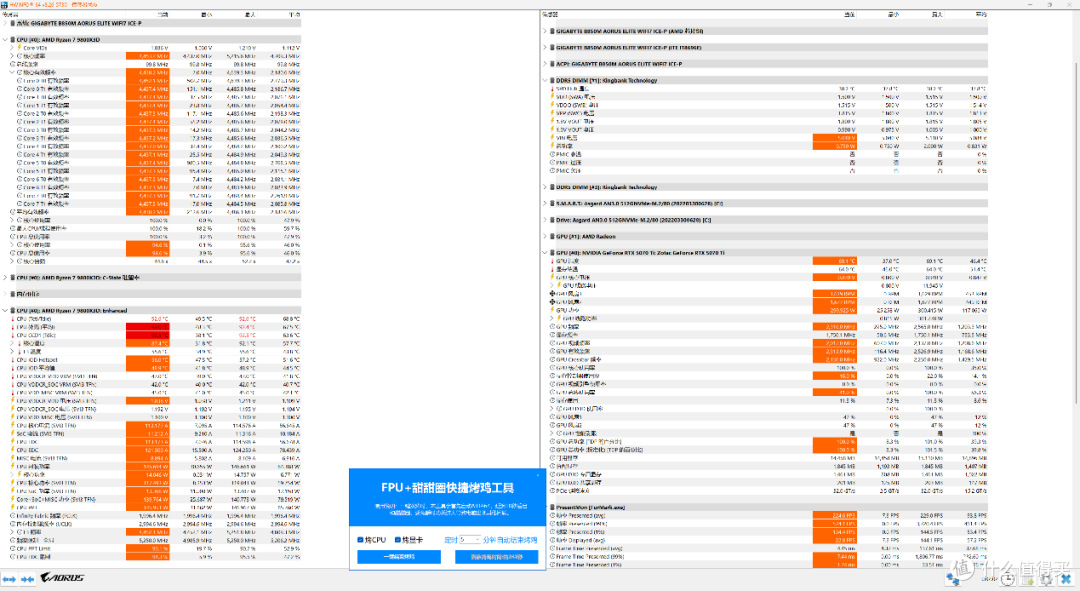This screenshot has height=591, width=1080.
Task: Expand DDR5 DIMM [#2] Kingbank group
Action: coord(545,187)
